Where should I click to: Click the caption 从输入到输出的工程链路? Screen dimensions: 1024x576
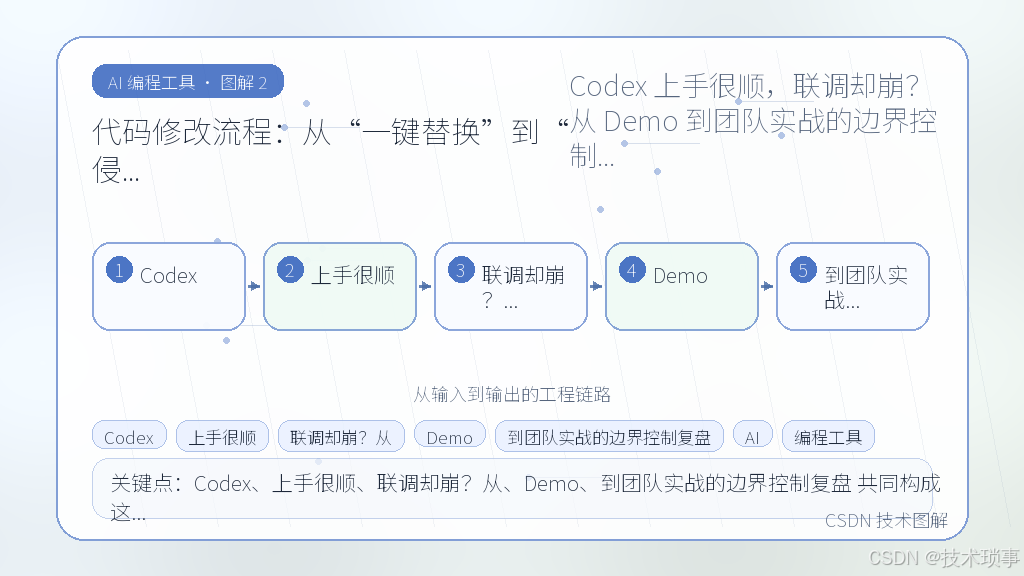(512, 394)
